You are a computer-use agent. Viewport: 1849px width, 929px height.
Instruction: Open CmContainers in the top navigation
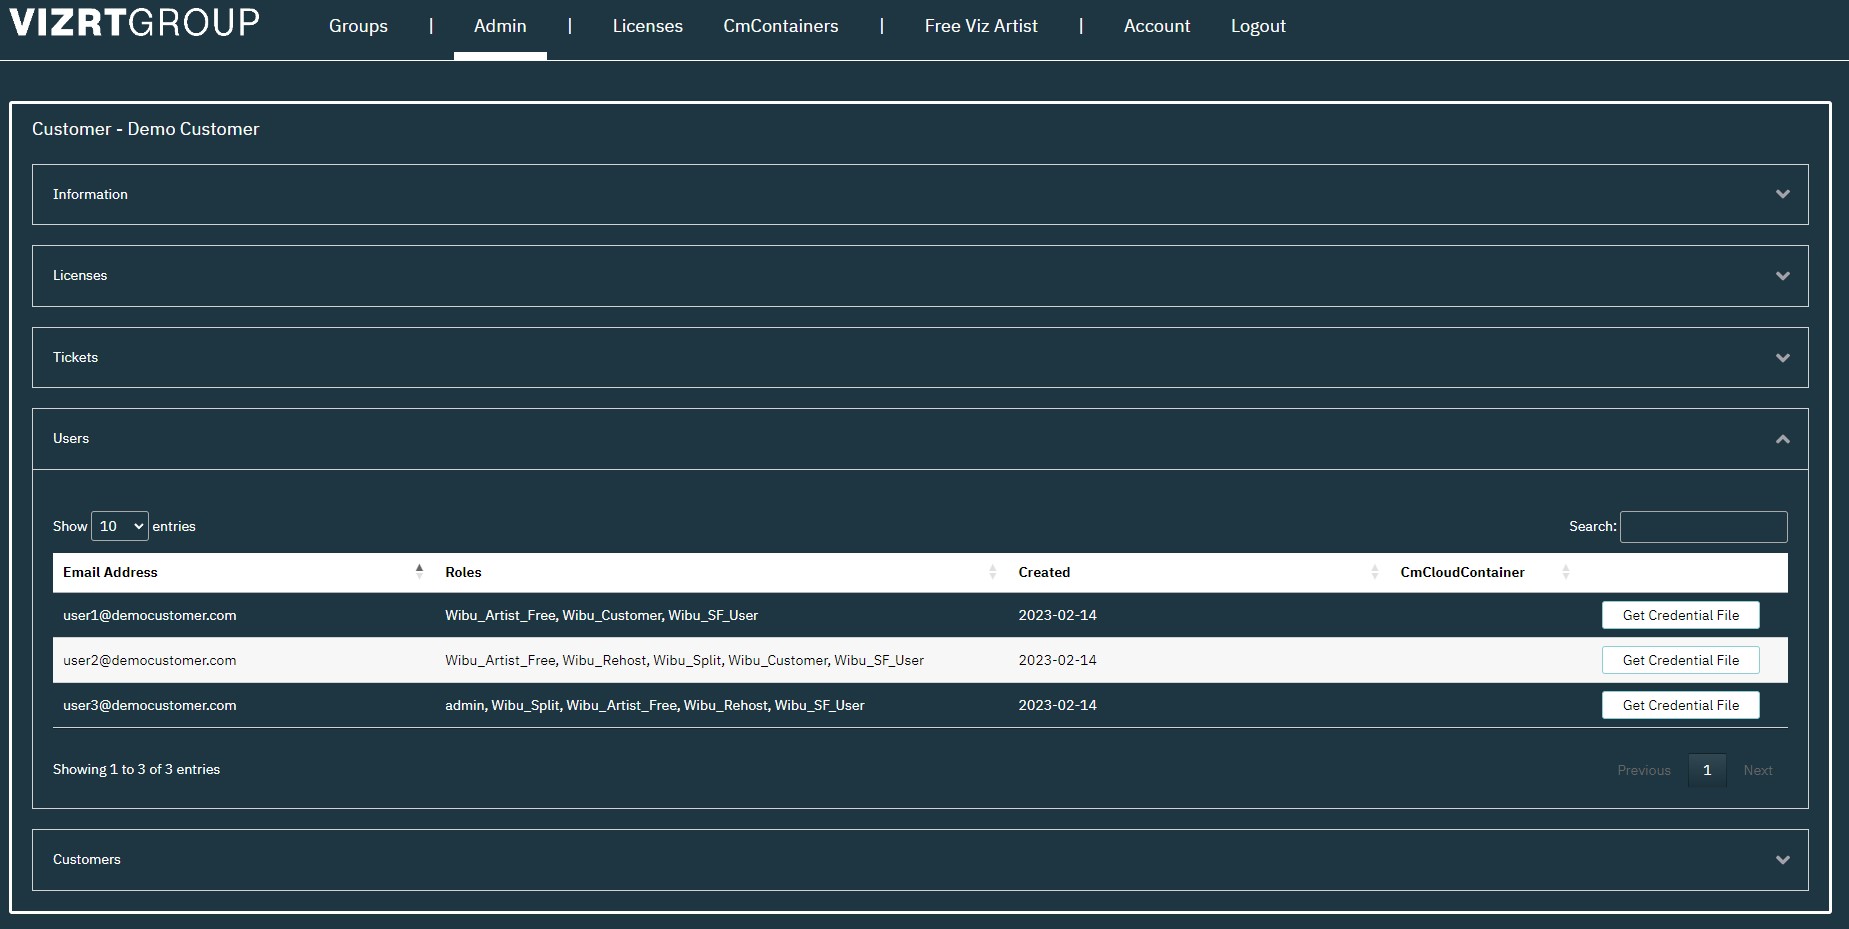coord(781,26)
